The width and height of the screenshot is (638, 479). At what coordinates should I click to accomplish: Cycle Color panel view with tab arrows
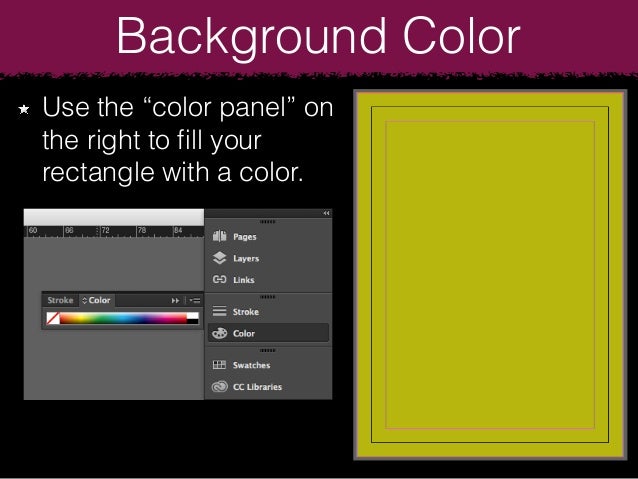pyautogui.click(x=85, y=300)
